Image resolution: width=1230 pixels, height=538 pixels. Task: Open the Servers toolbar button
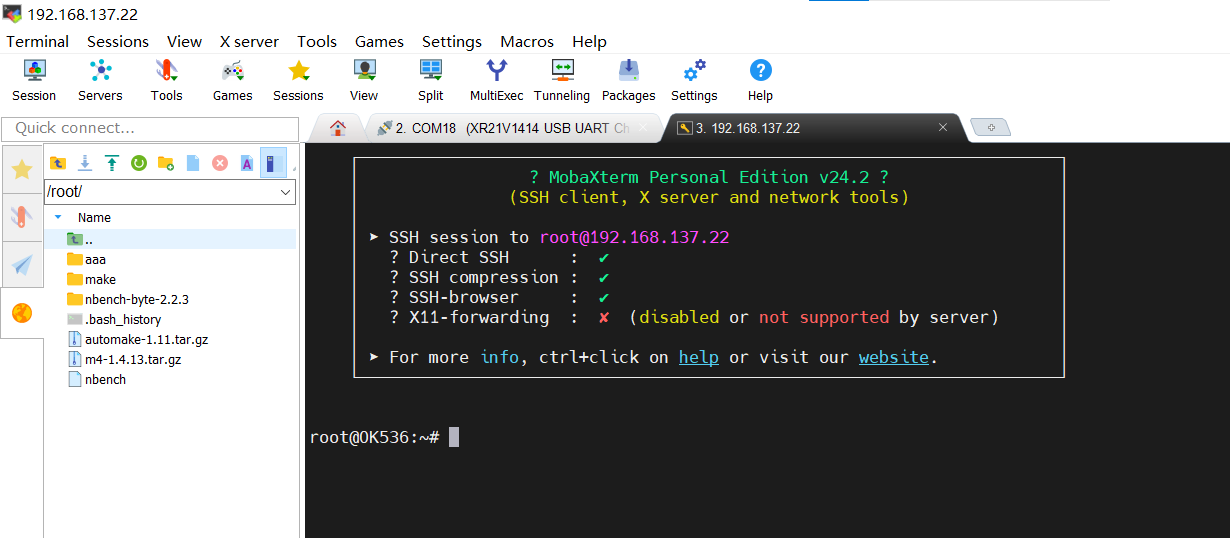(x=100, y=80)
